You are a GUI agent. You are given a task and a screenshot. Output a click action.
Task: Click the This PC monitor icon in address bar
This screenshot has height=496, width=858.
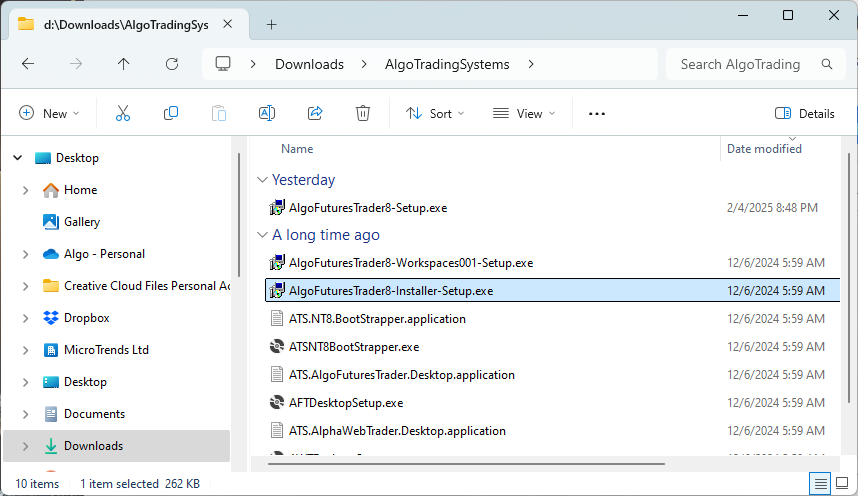click(x=223, y=64)
